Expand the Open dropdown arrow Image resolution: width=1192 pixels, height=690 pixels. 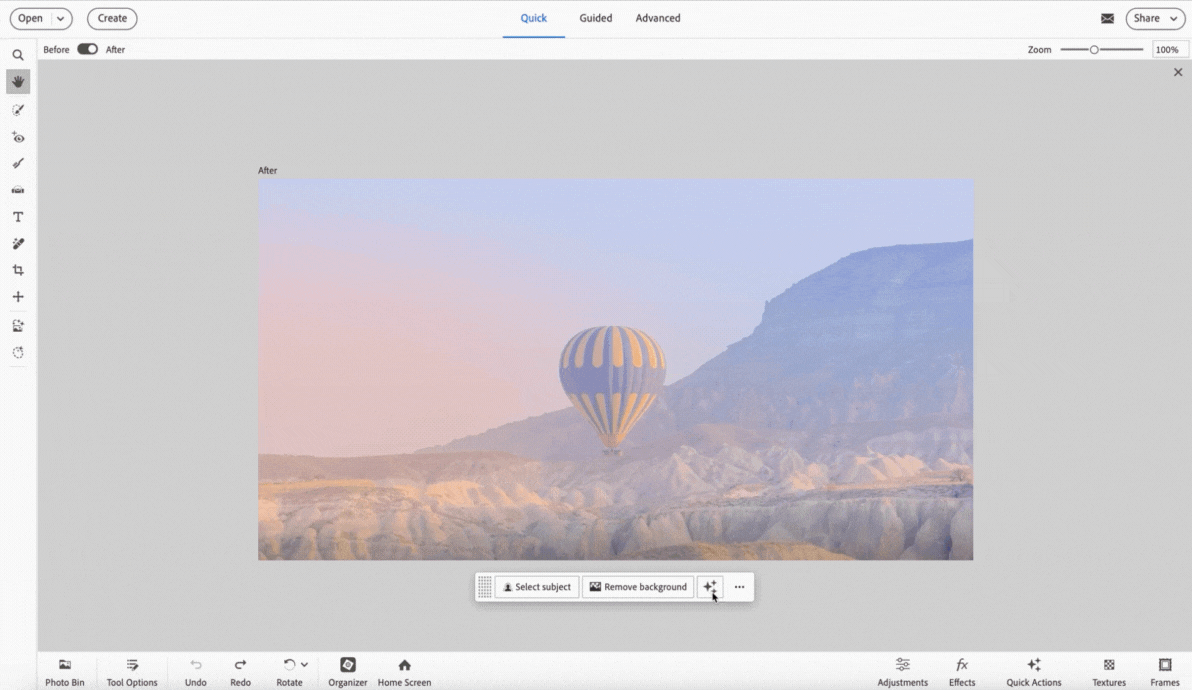pyautogui.click(x=61, y=18)
